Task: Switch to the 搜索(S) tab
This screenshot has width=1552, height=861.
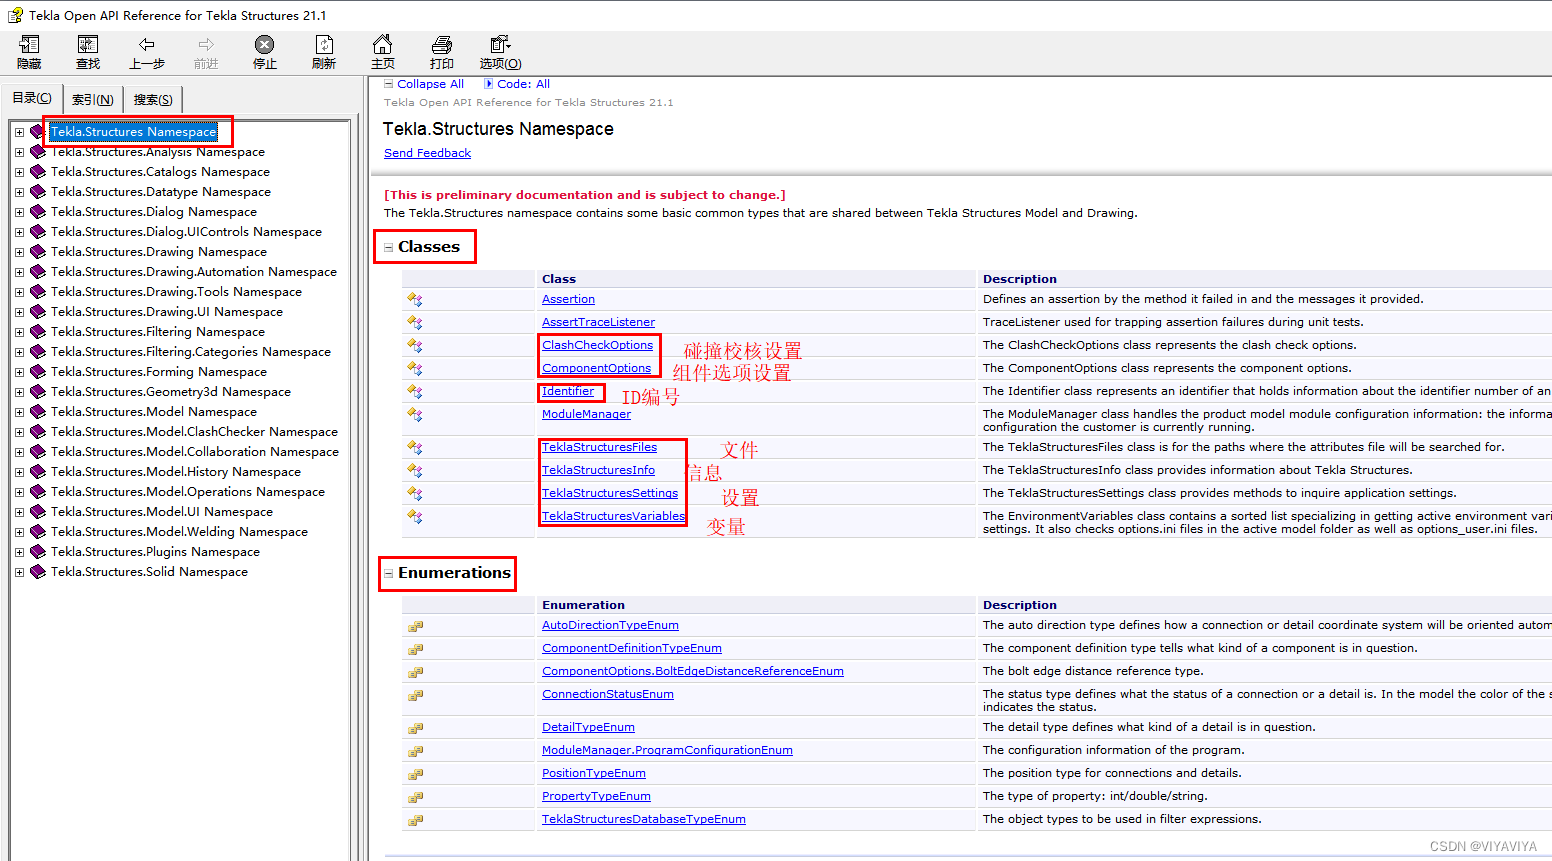Action: [x=151, y=98]
